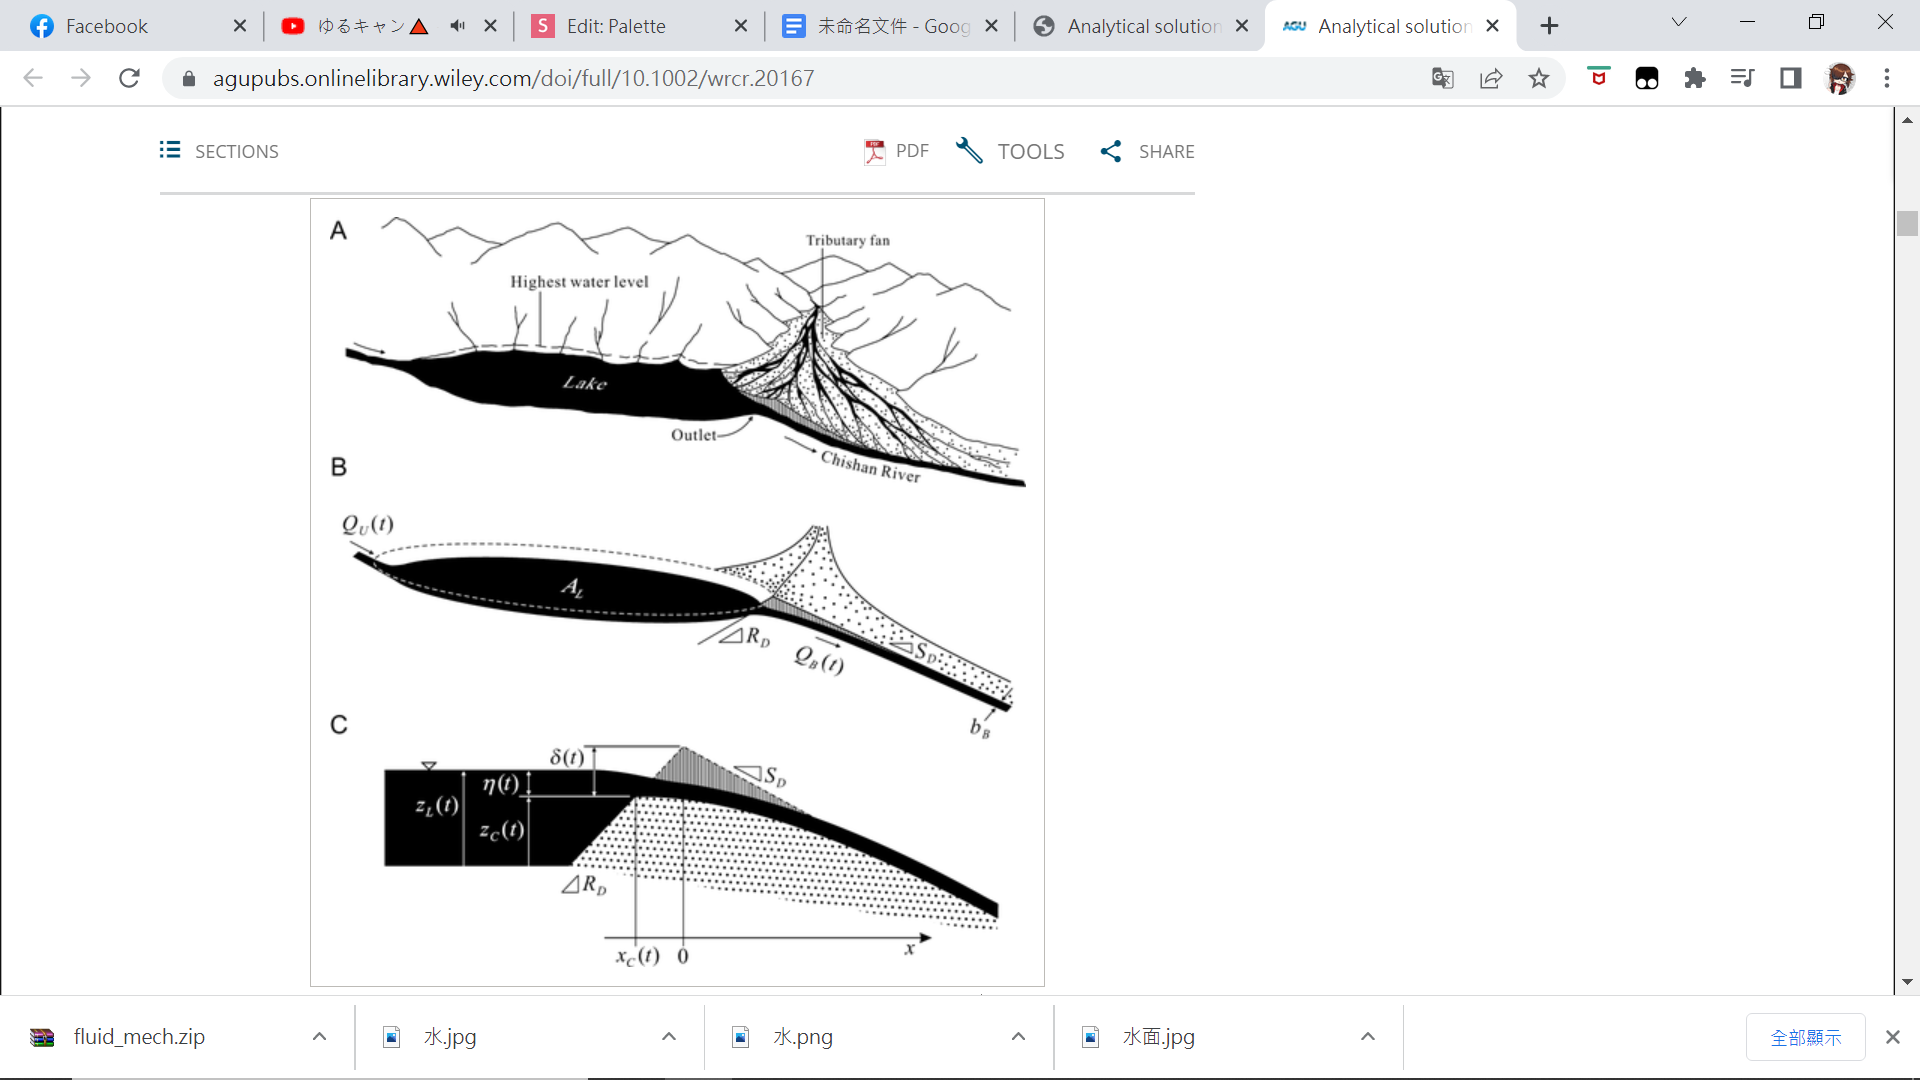
Task: Open the Extensions puzzle icon
Action: pos(1695,78)
